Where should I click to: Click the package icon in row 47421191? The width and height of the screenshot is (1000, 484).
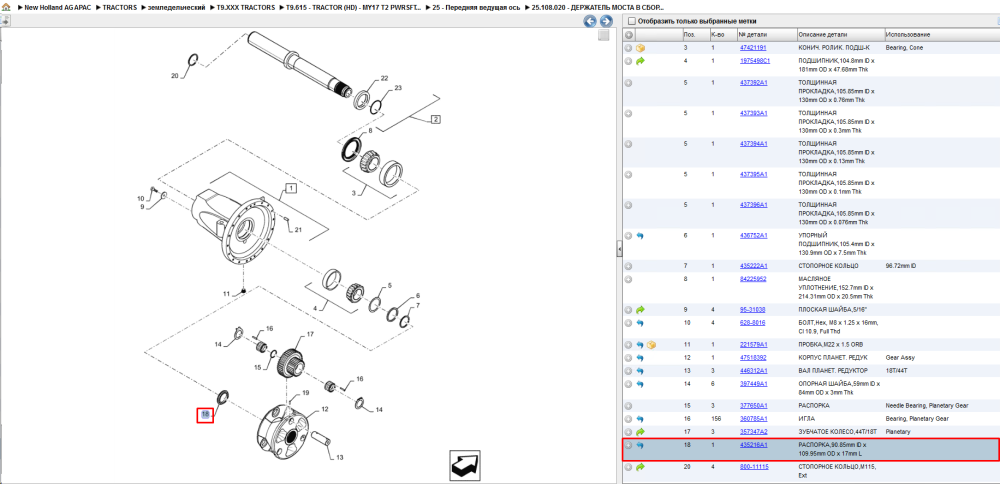pyautogui.click(x=640, y=48)
